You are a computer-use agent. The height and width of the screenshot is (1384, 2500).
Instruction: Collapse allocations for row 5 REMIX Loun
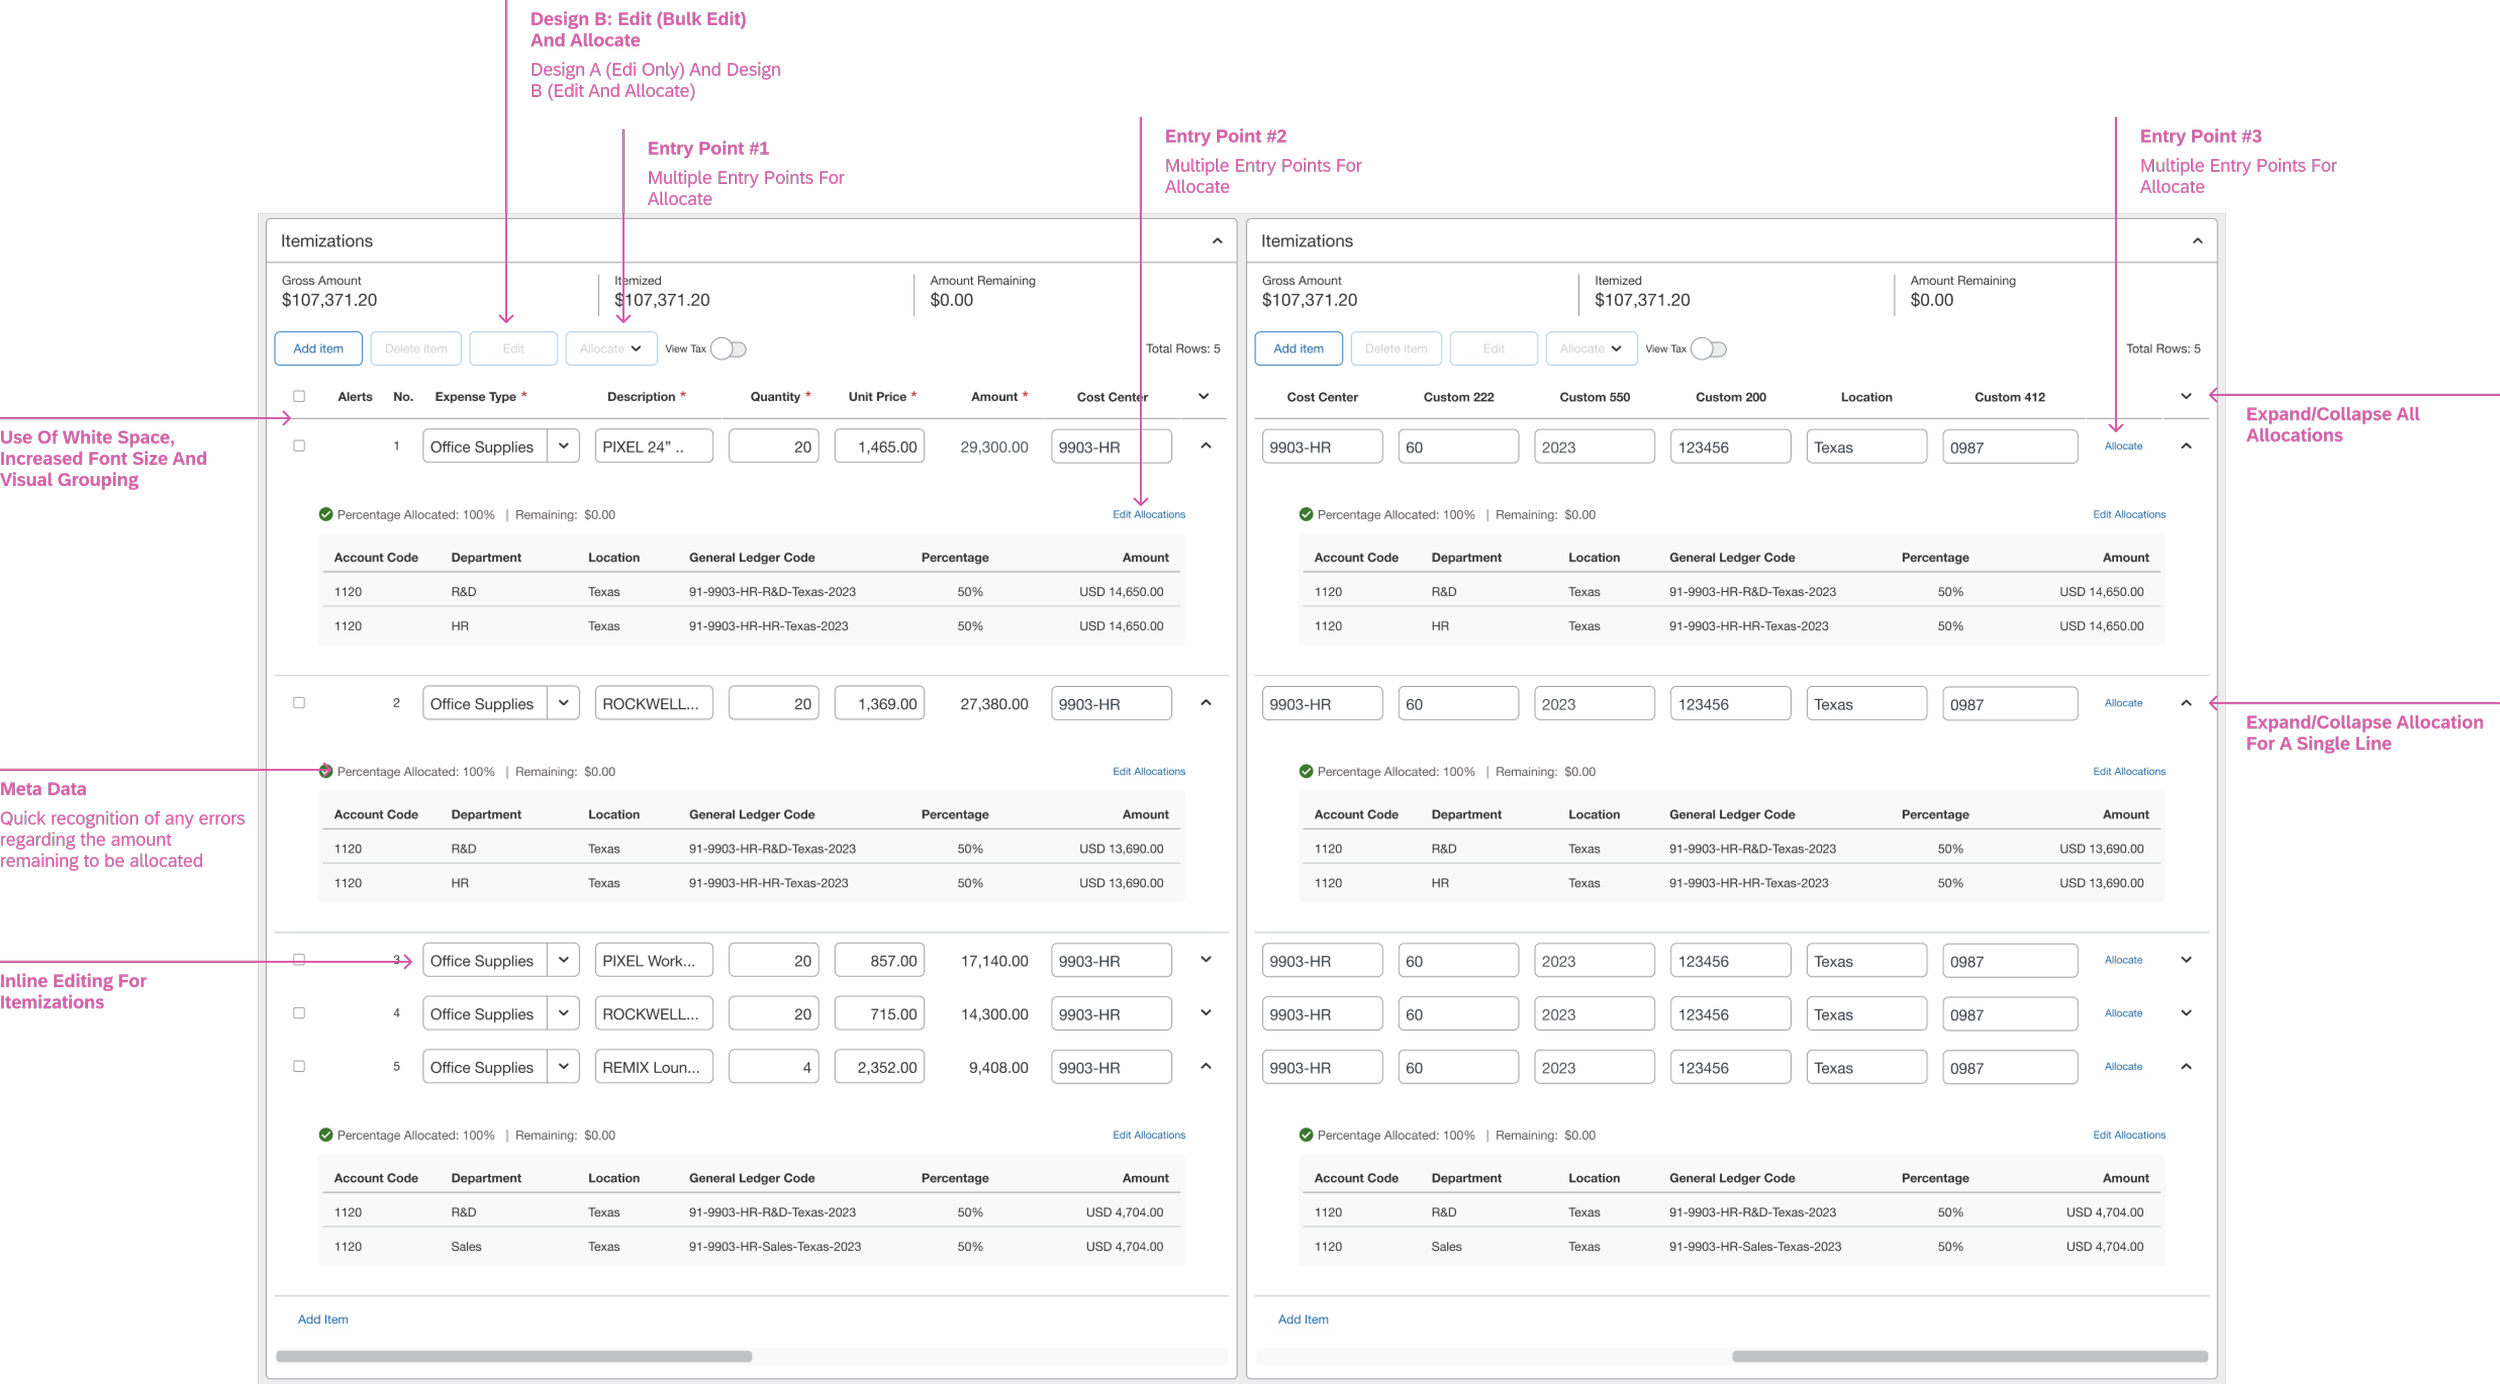click(1206, 1066)
